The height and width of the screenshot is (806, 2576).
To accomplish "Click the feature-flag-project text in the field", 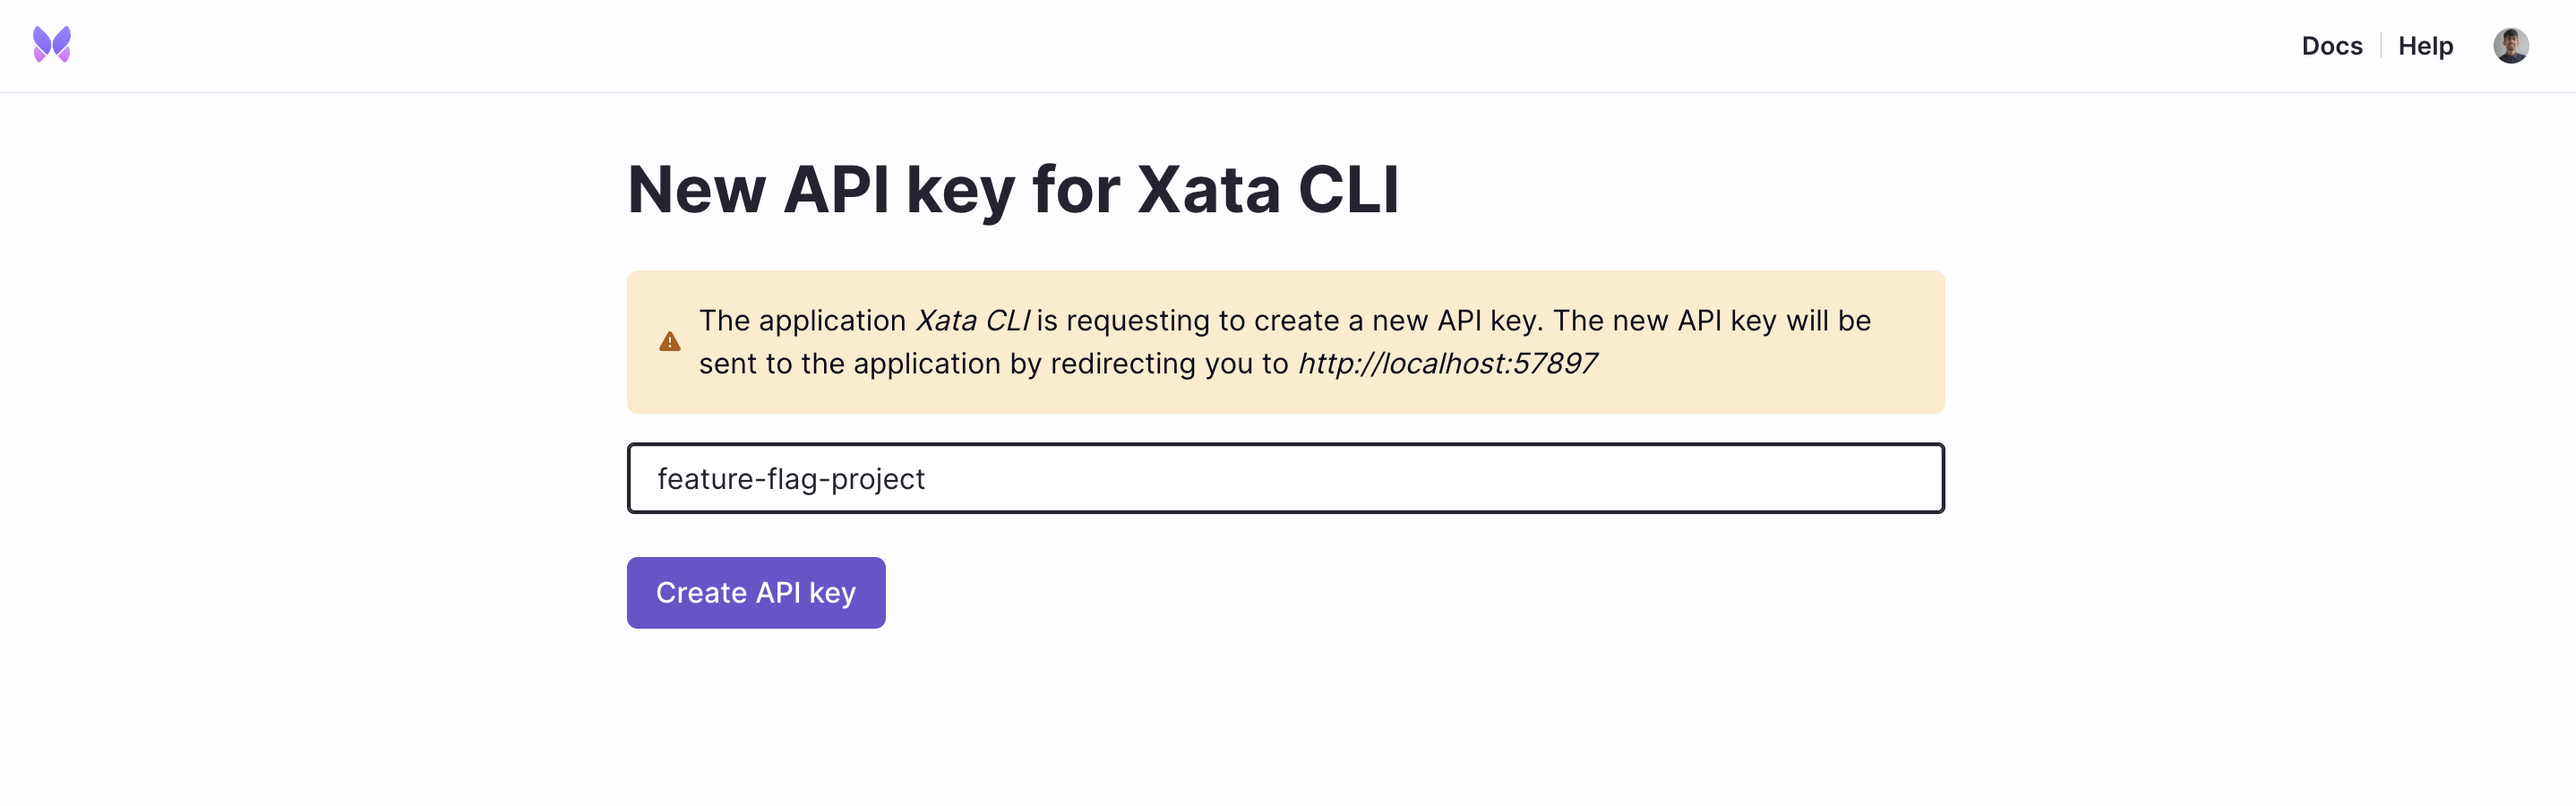I will point(791,479).
